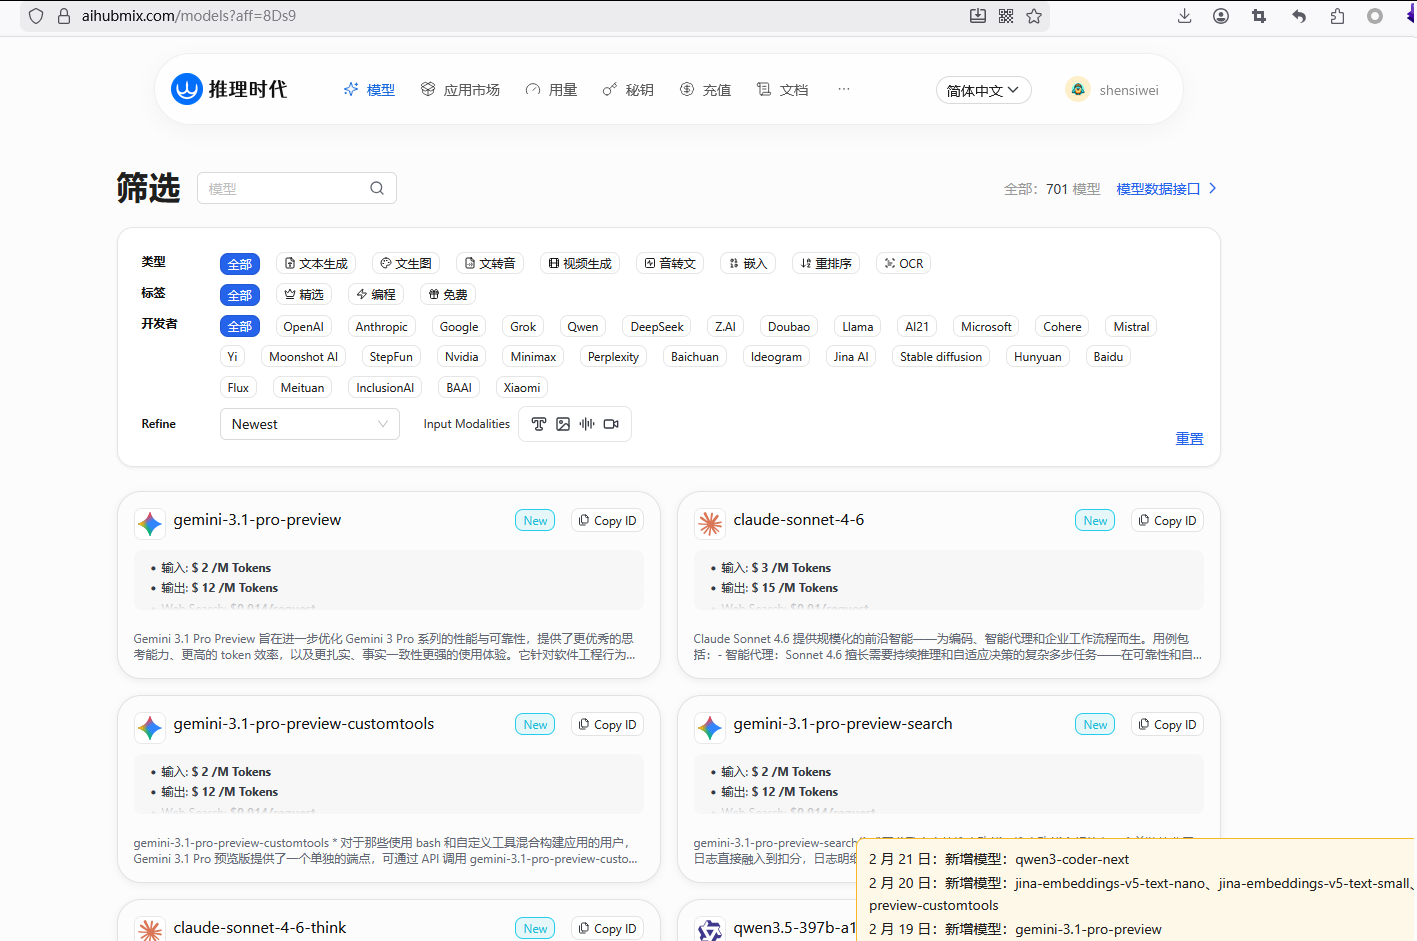This screenshot has height=941, width=1417.
Task: Bookmark this page with the star icon
Action: [1034, 16]
